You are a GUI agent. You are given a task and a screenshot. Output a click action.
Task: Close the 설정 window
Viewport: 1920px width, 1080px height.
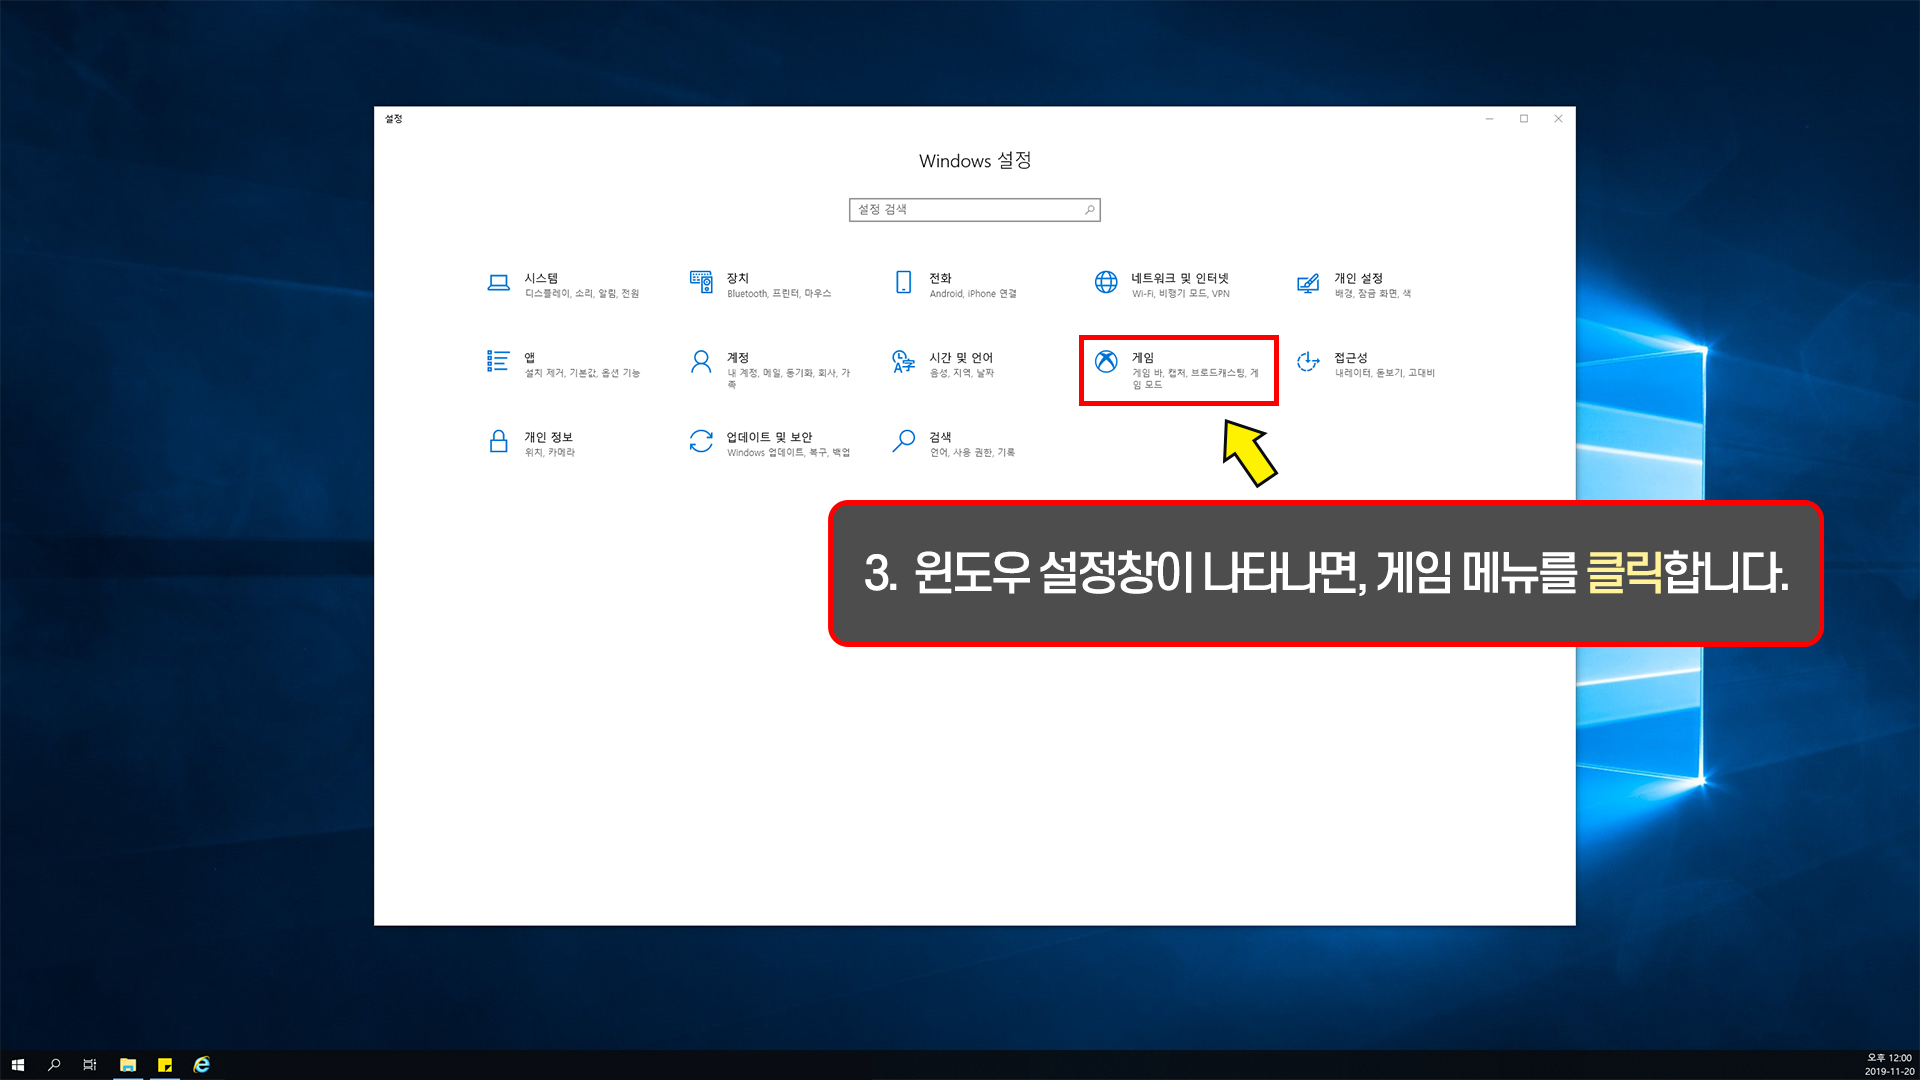[1558, 119]
